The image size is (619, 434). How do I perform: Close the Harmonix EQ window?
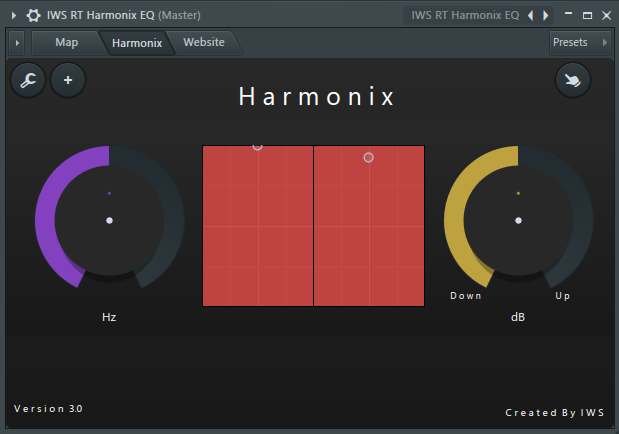coord(606,15)
